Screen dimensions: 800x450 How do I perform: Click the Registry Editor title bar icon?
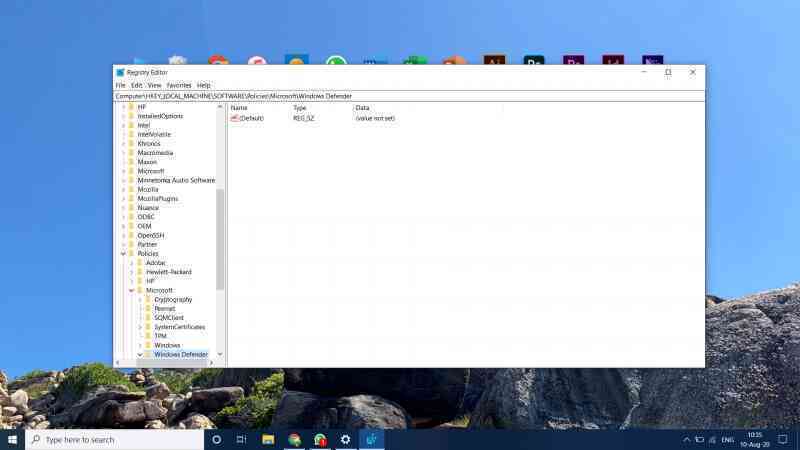tap(120, 72)
